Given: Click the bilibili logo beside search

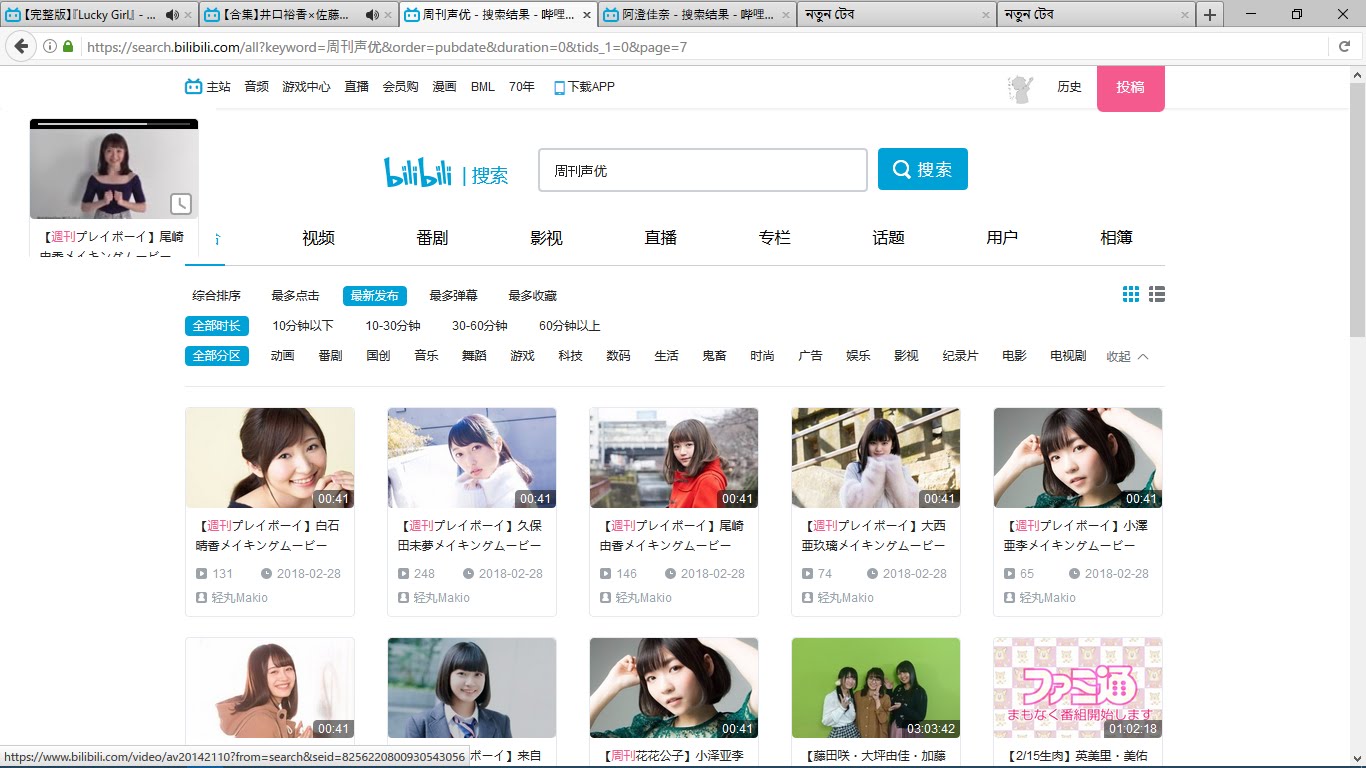Looking at the screenshot, I should 418,172.
